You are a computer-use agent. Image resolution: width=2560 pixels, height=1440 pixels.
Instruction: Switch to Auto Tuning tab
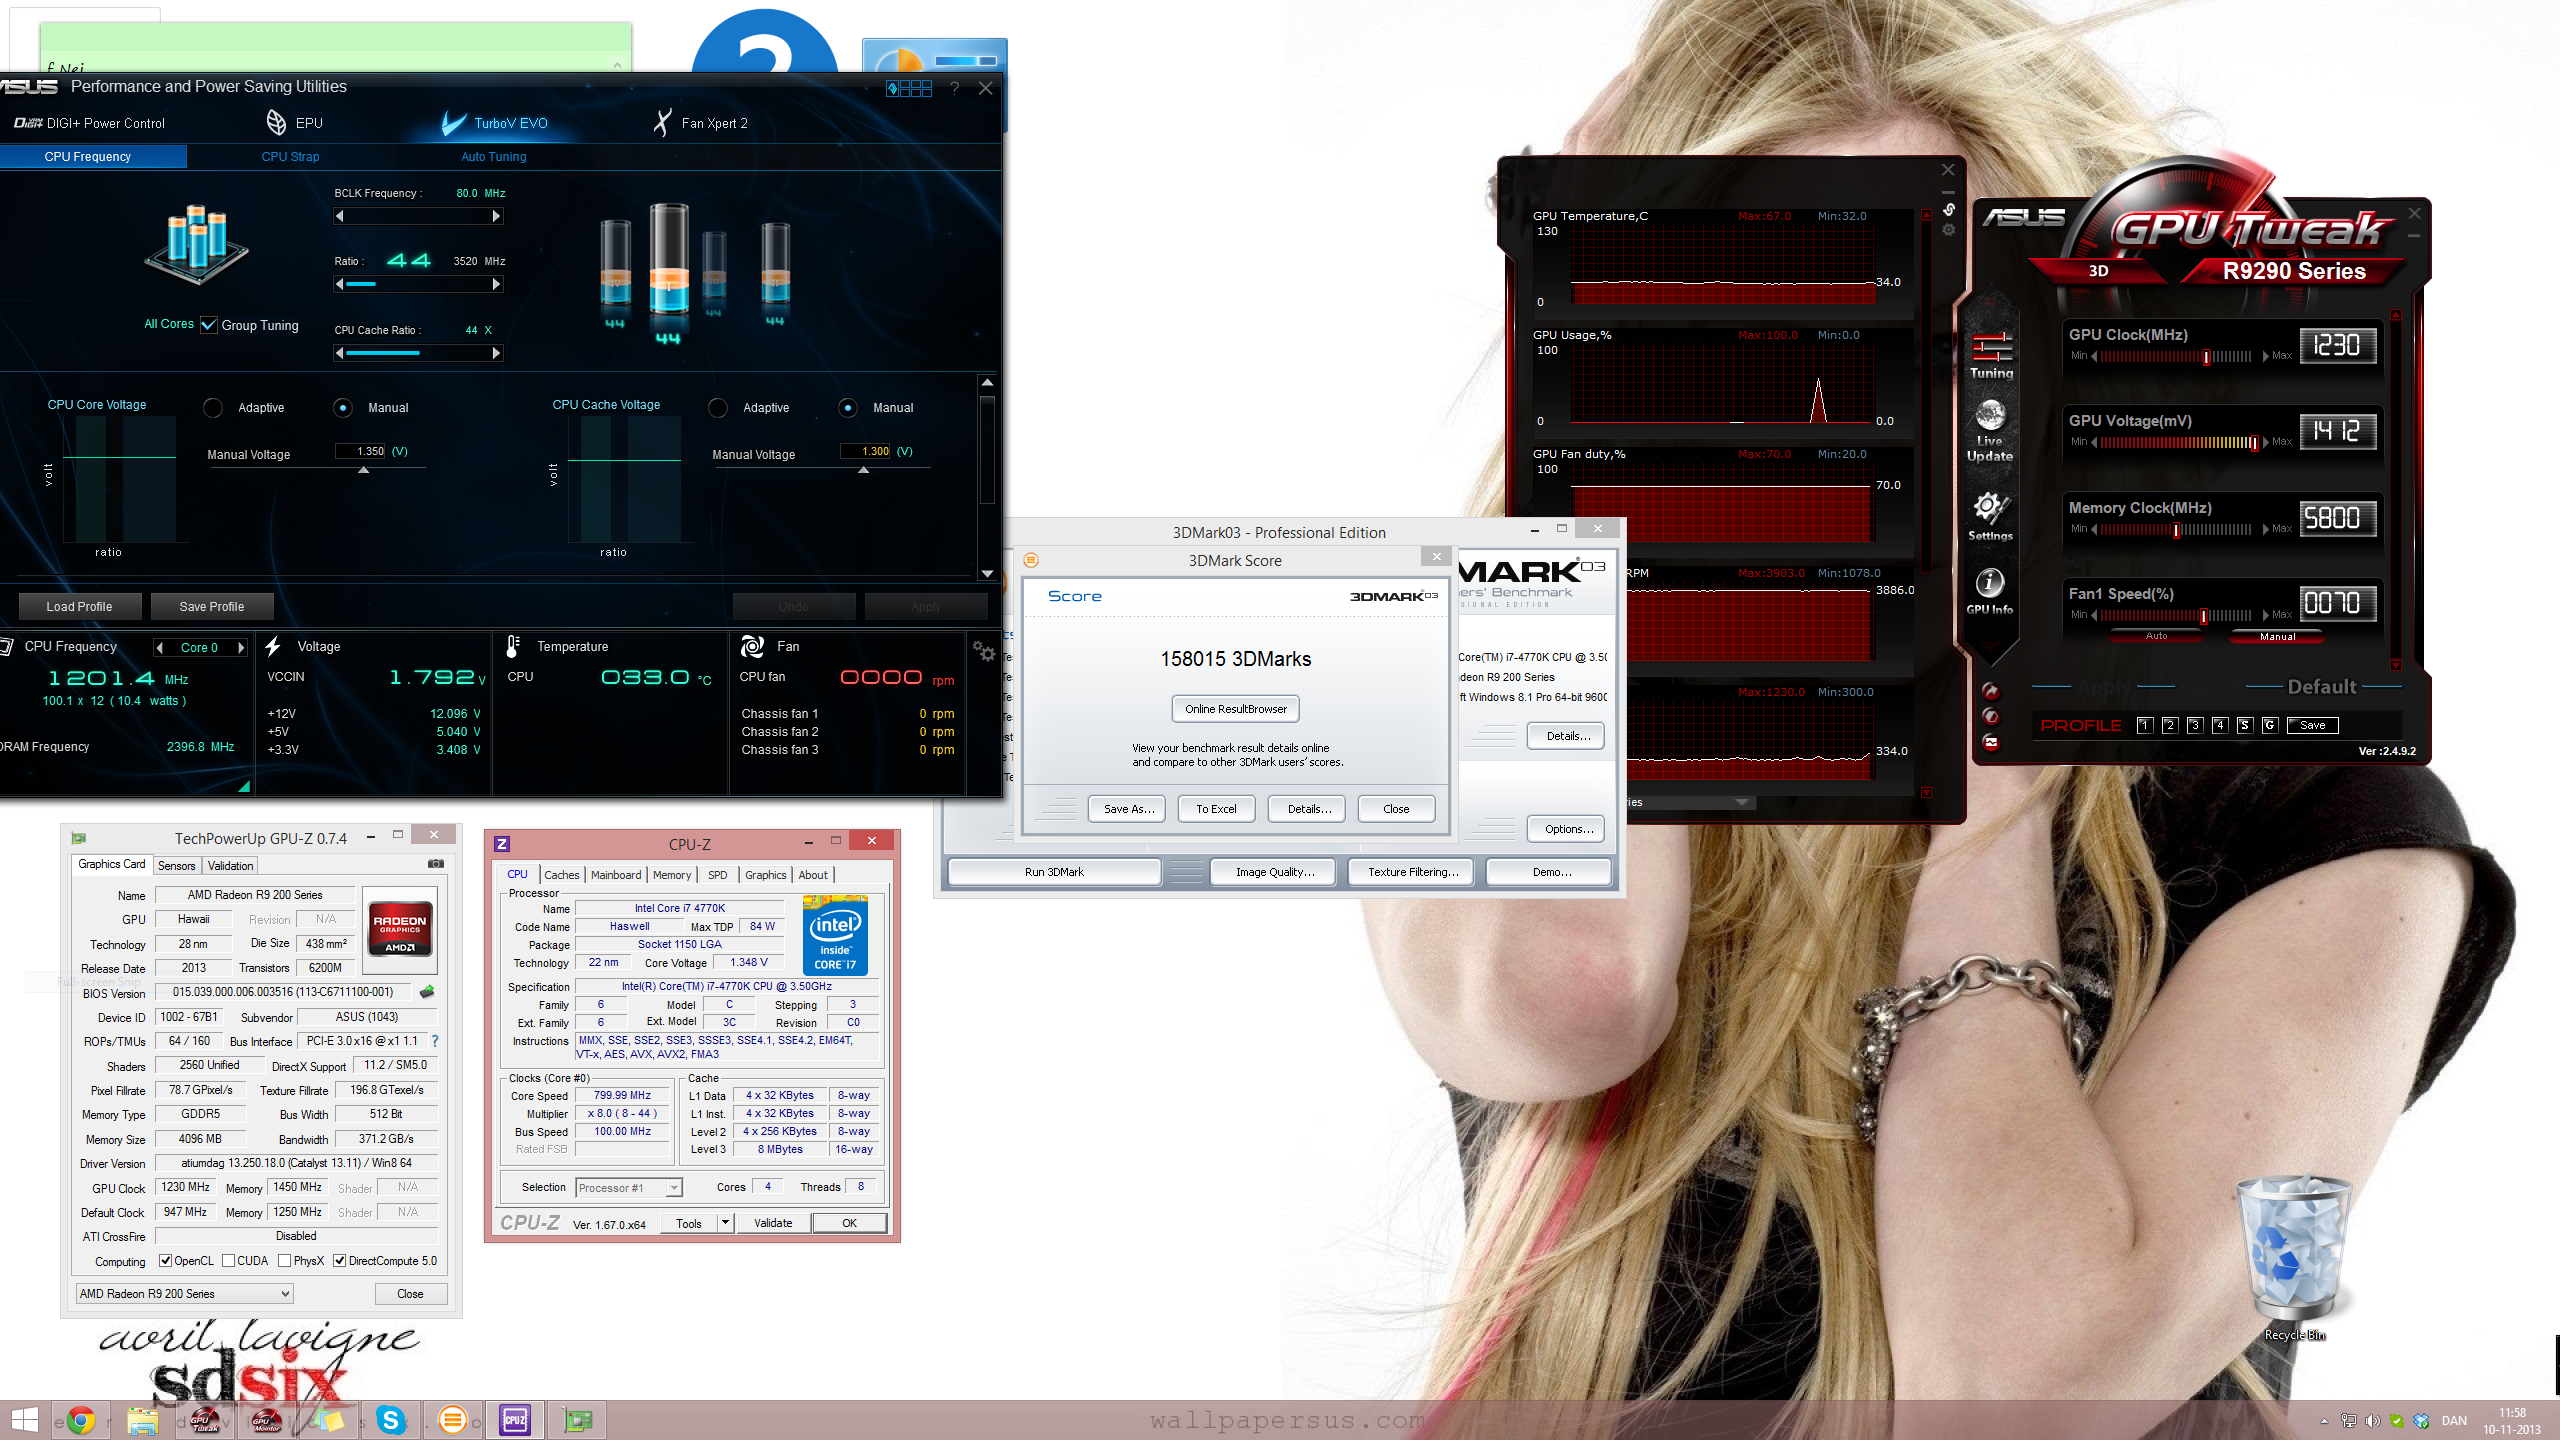coord(493,157)
